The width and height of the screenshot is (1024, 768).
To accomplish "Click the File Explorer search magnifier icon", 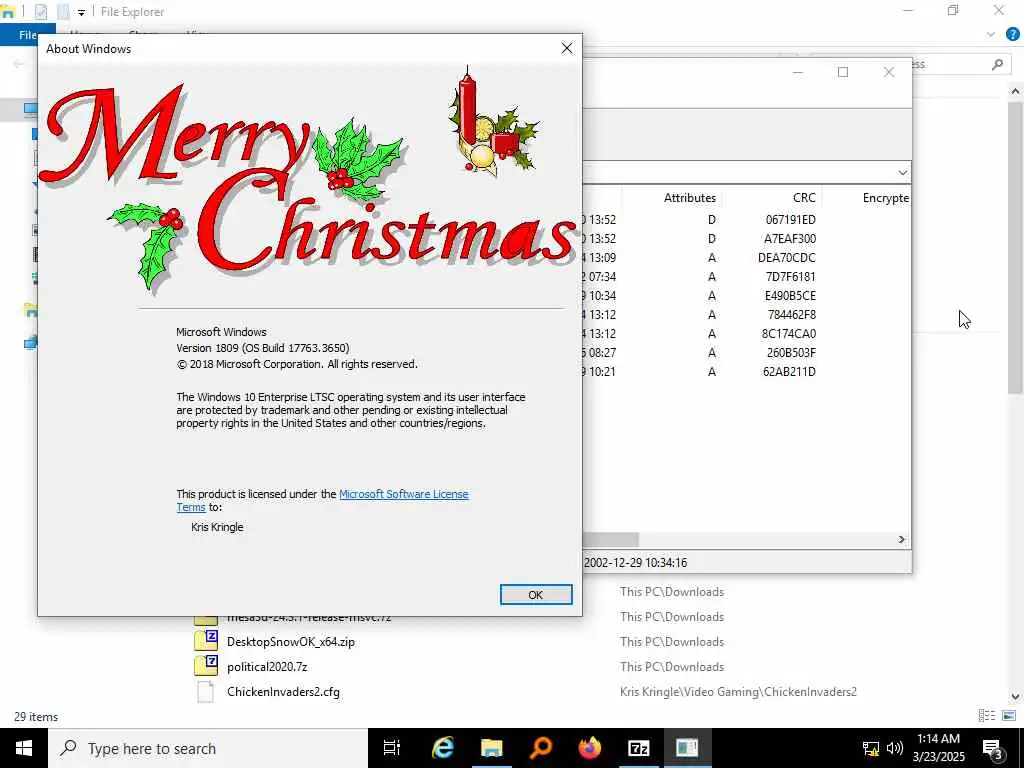I will pyautogui.click(x=997, y=64).
